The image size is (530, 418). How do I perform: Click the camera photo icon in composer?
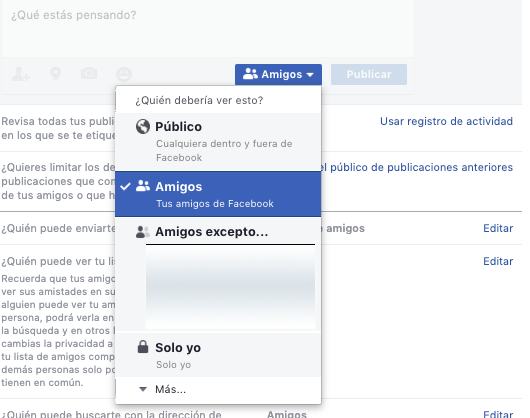pos(89,73)
